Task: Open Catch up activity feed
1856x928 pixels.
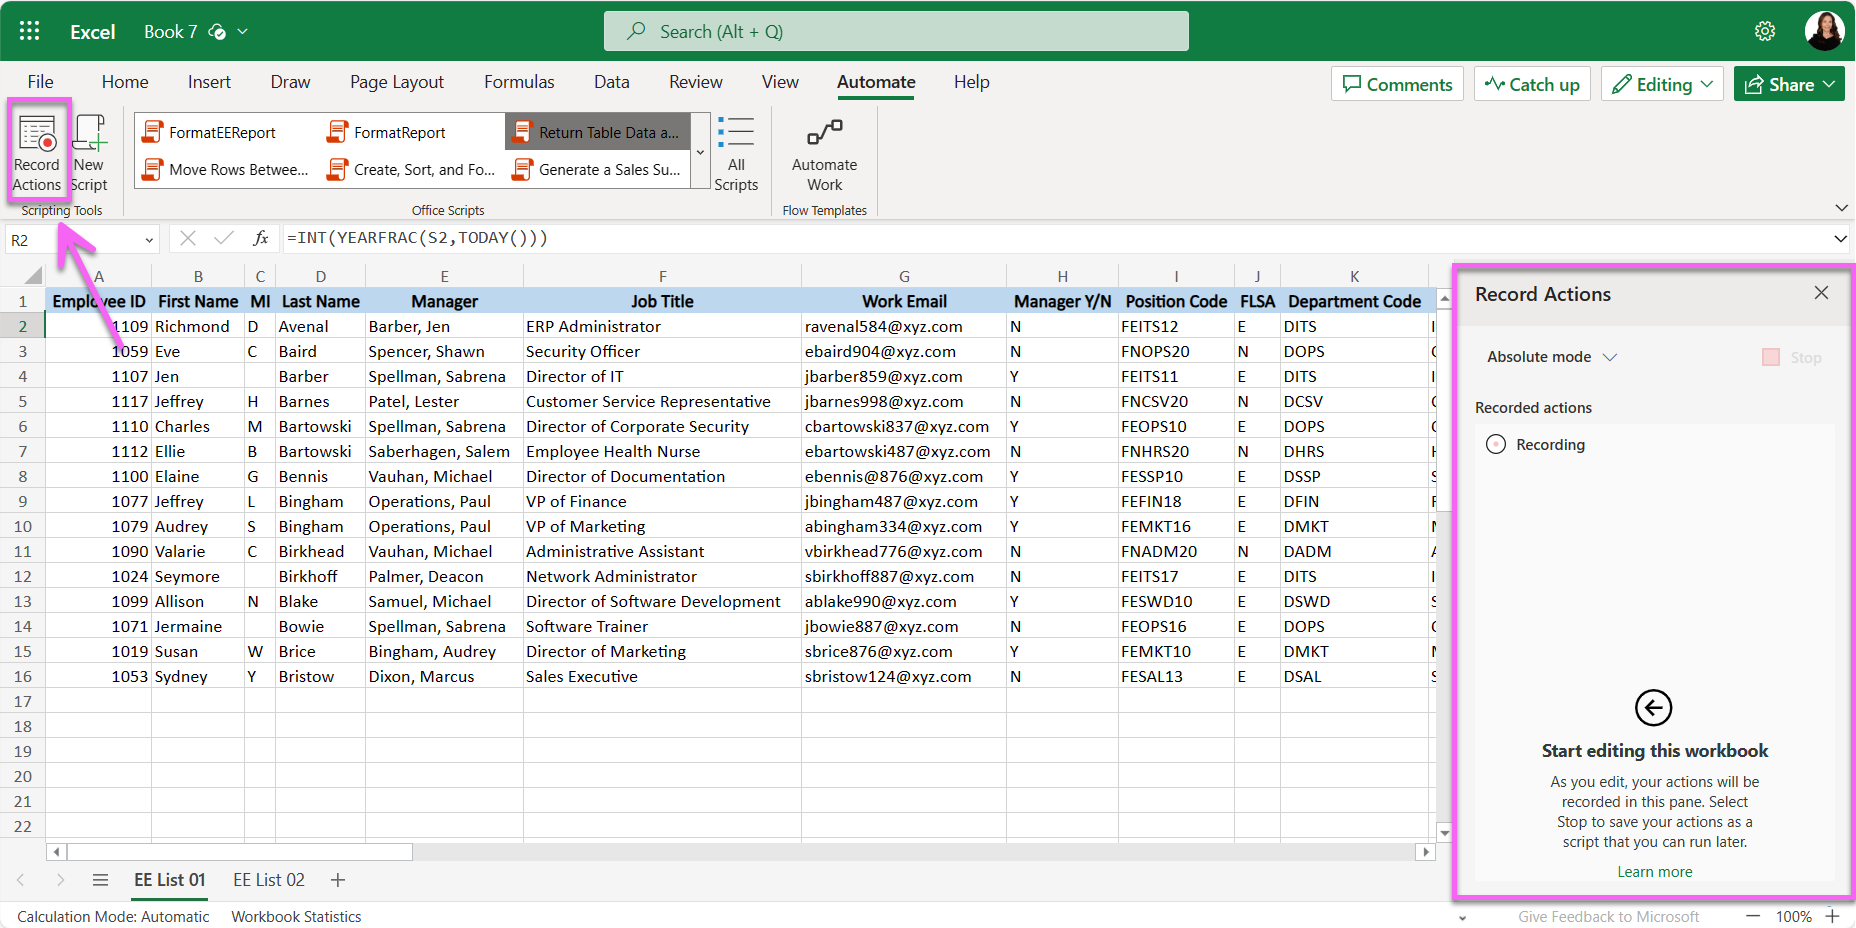Action: click(x=1531, y=83)
